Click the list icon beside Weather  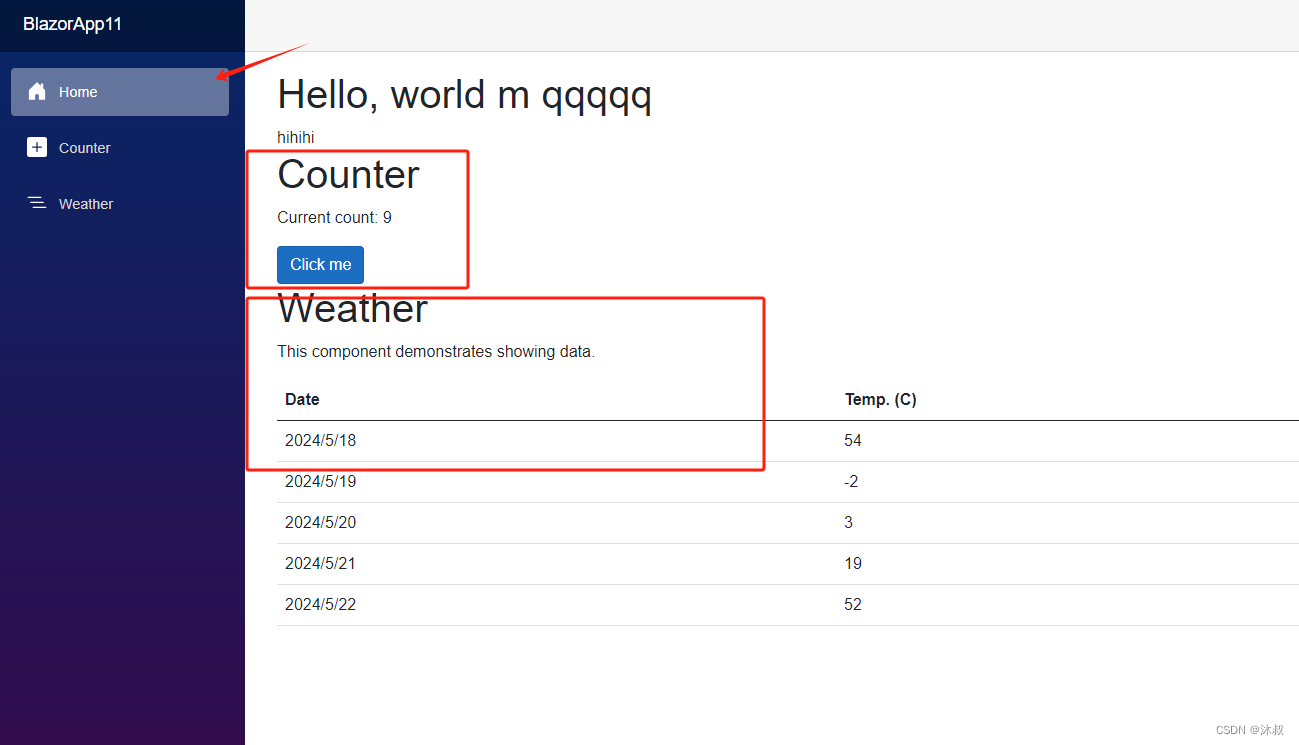[x=37, y=202]
